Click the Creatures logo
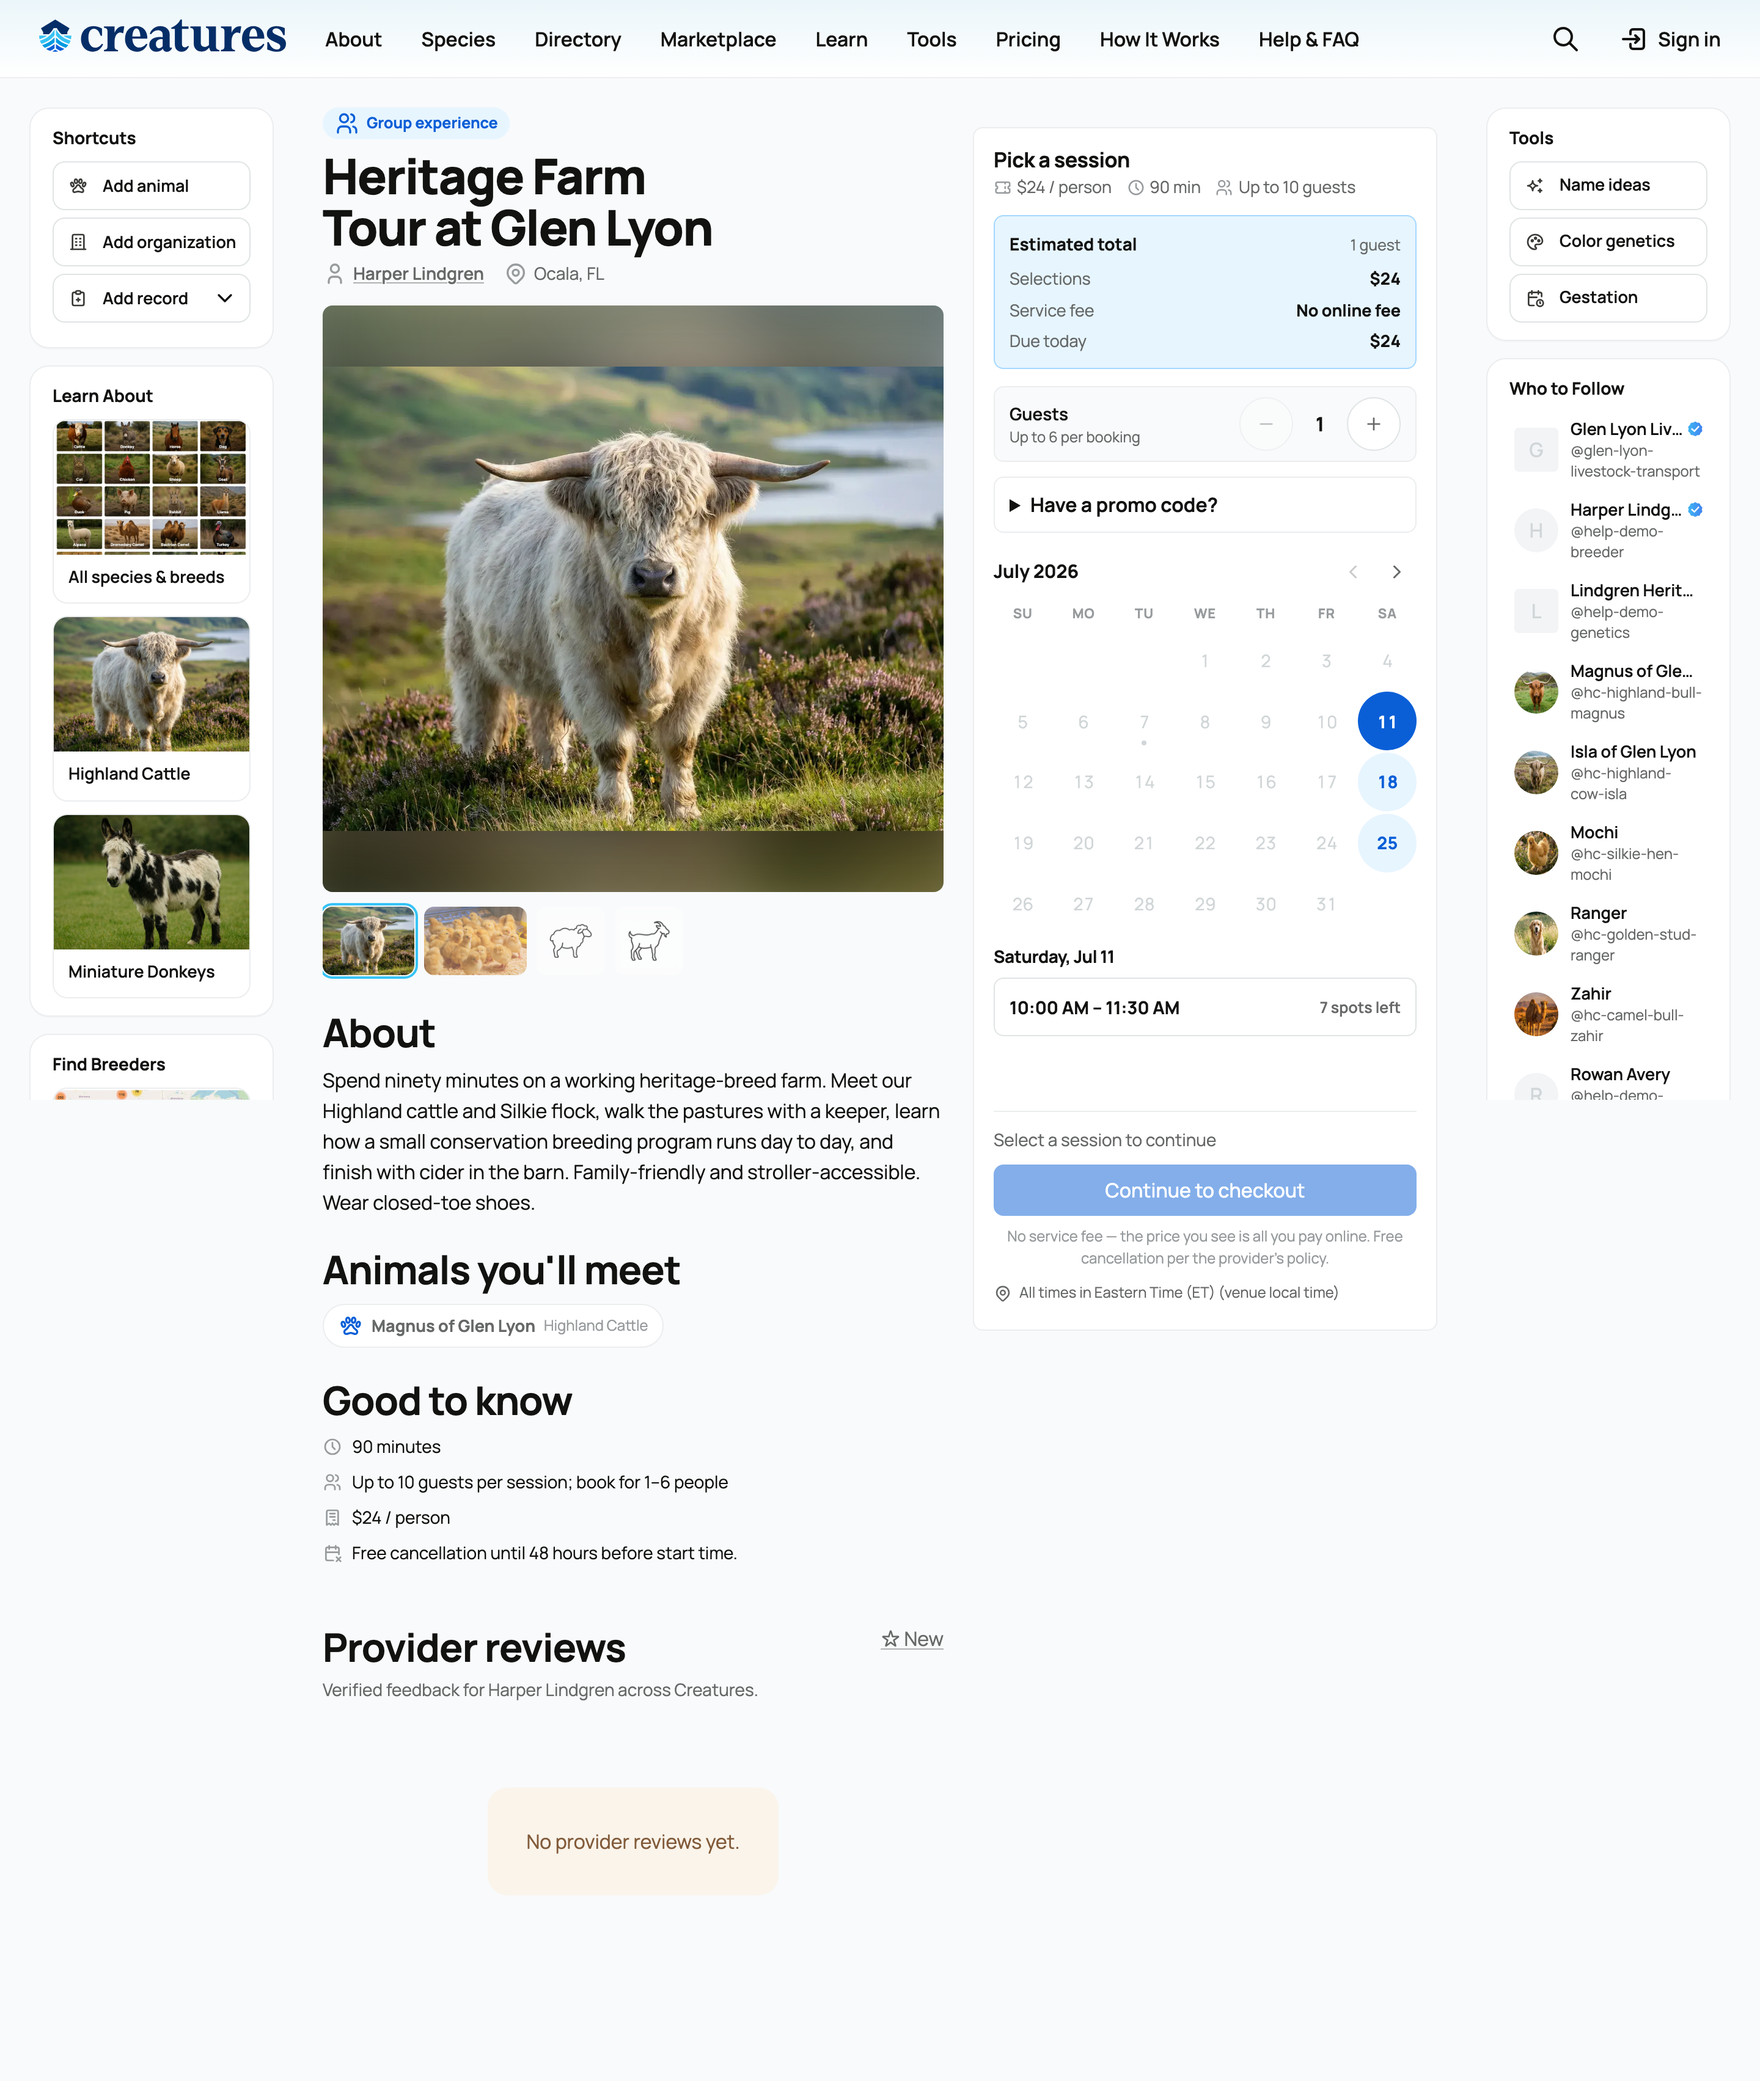Screen dimensions: 1760x2081 (162, 37)
